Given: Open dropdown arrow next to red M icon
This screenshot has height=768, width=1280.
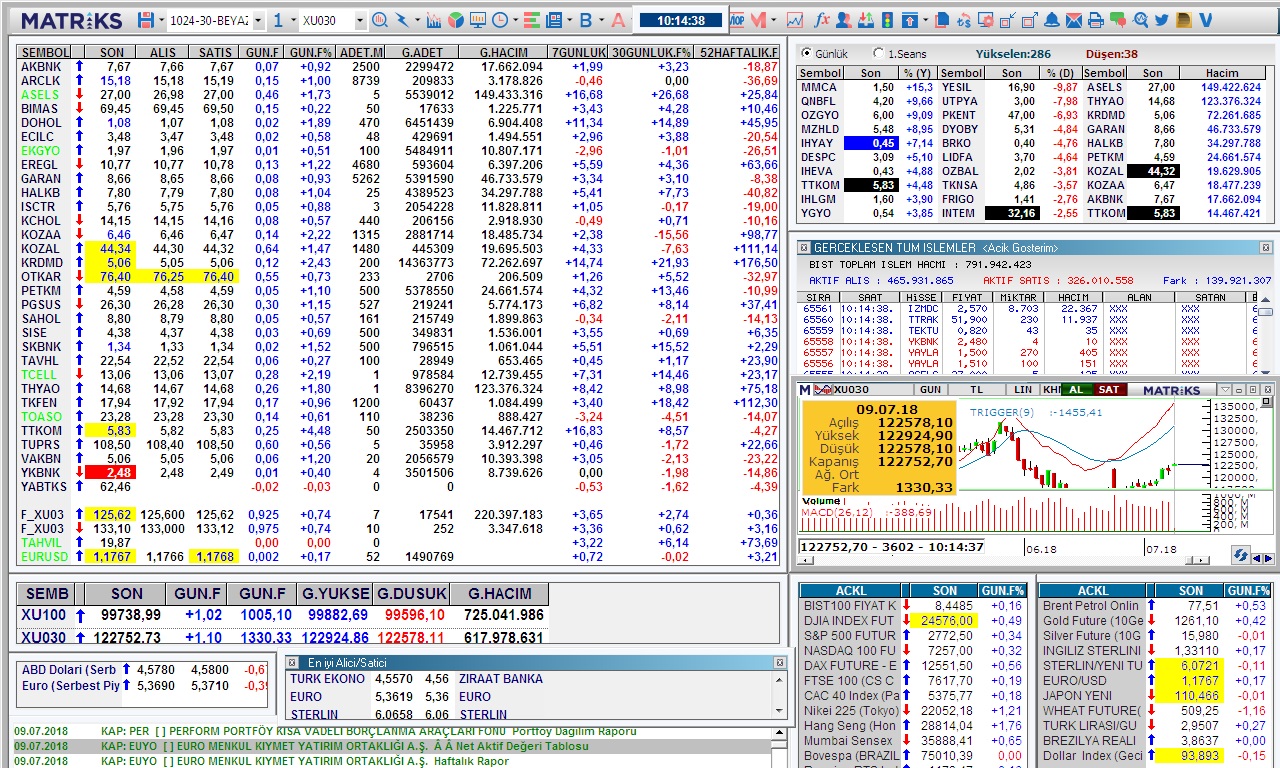Looking at the screenshot, I should (772, 20).
